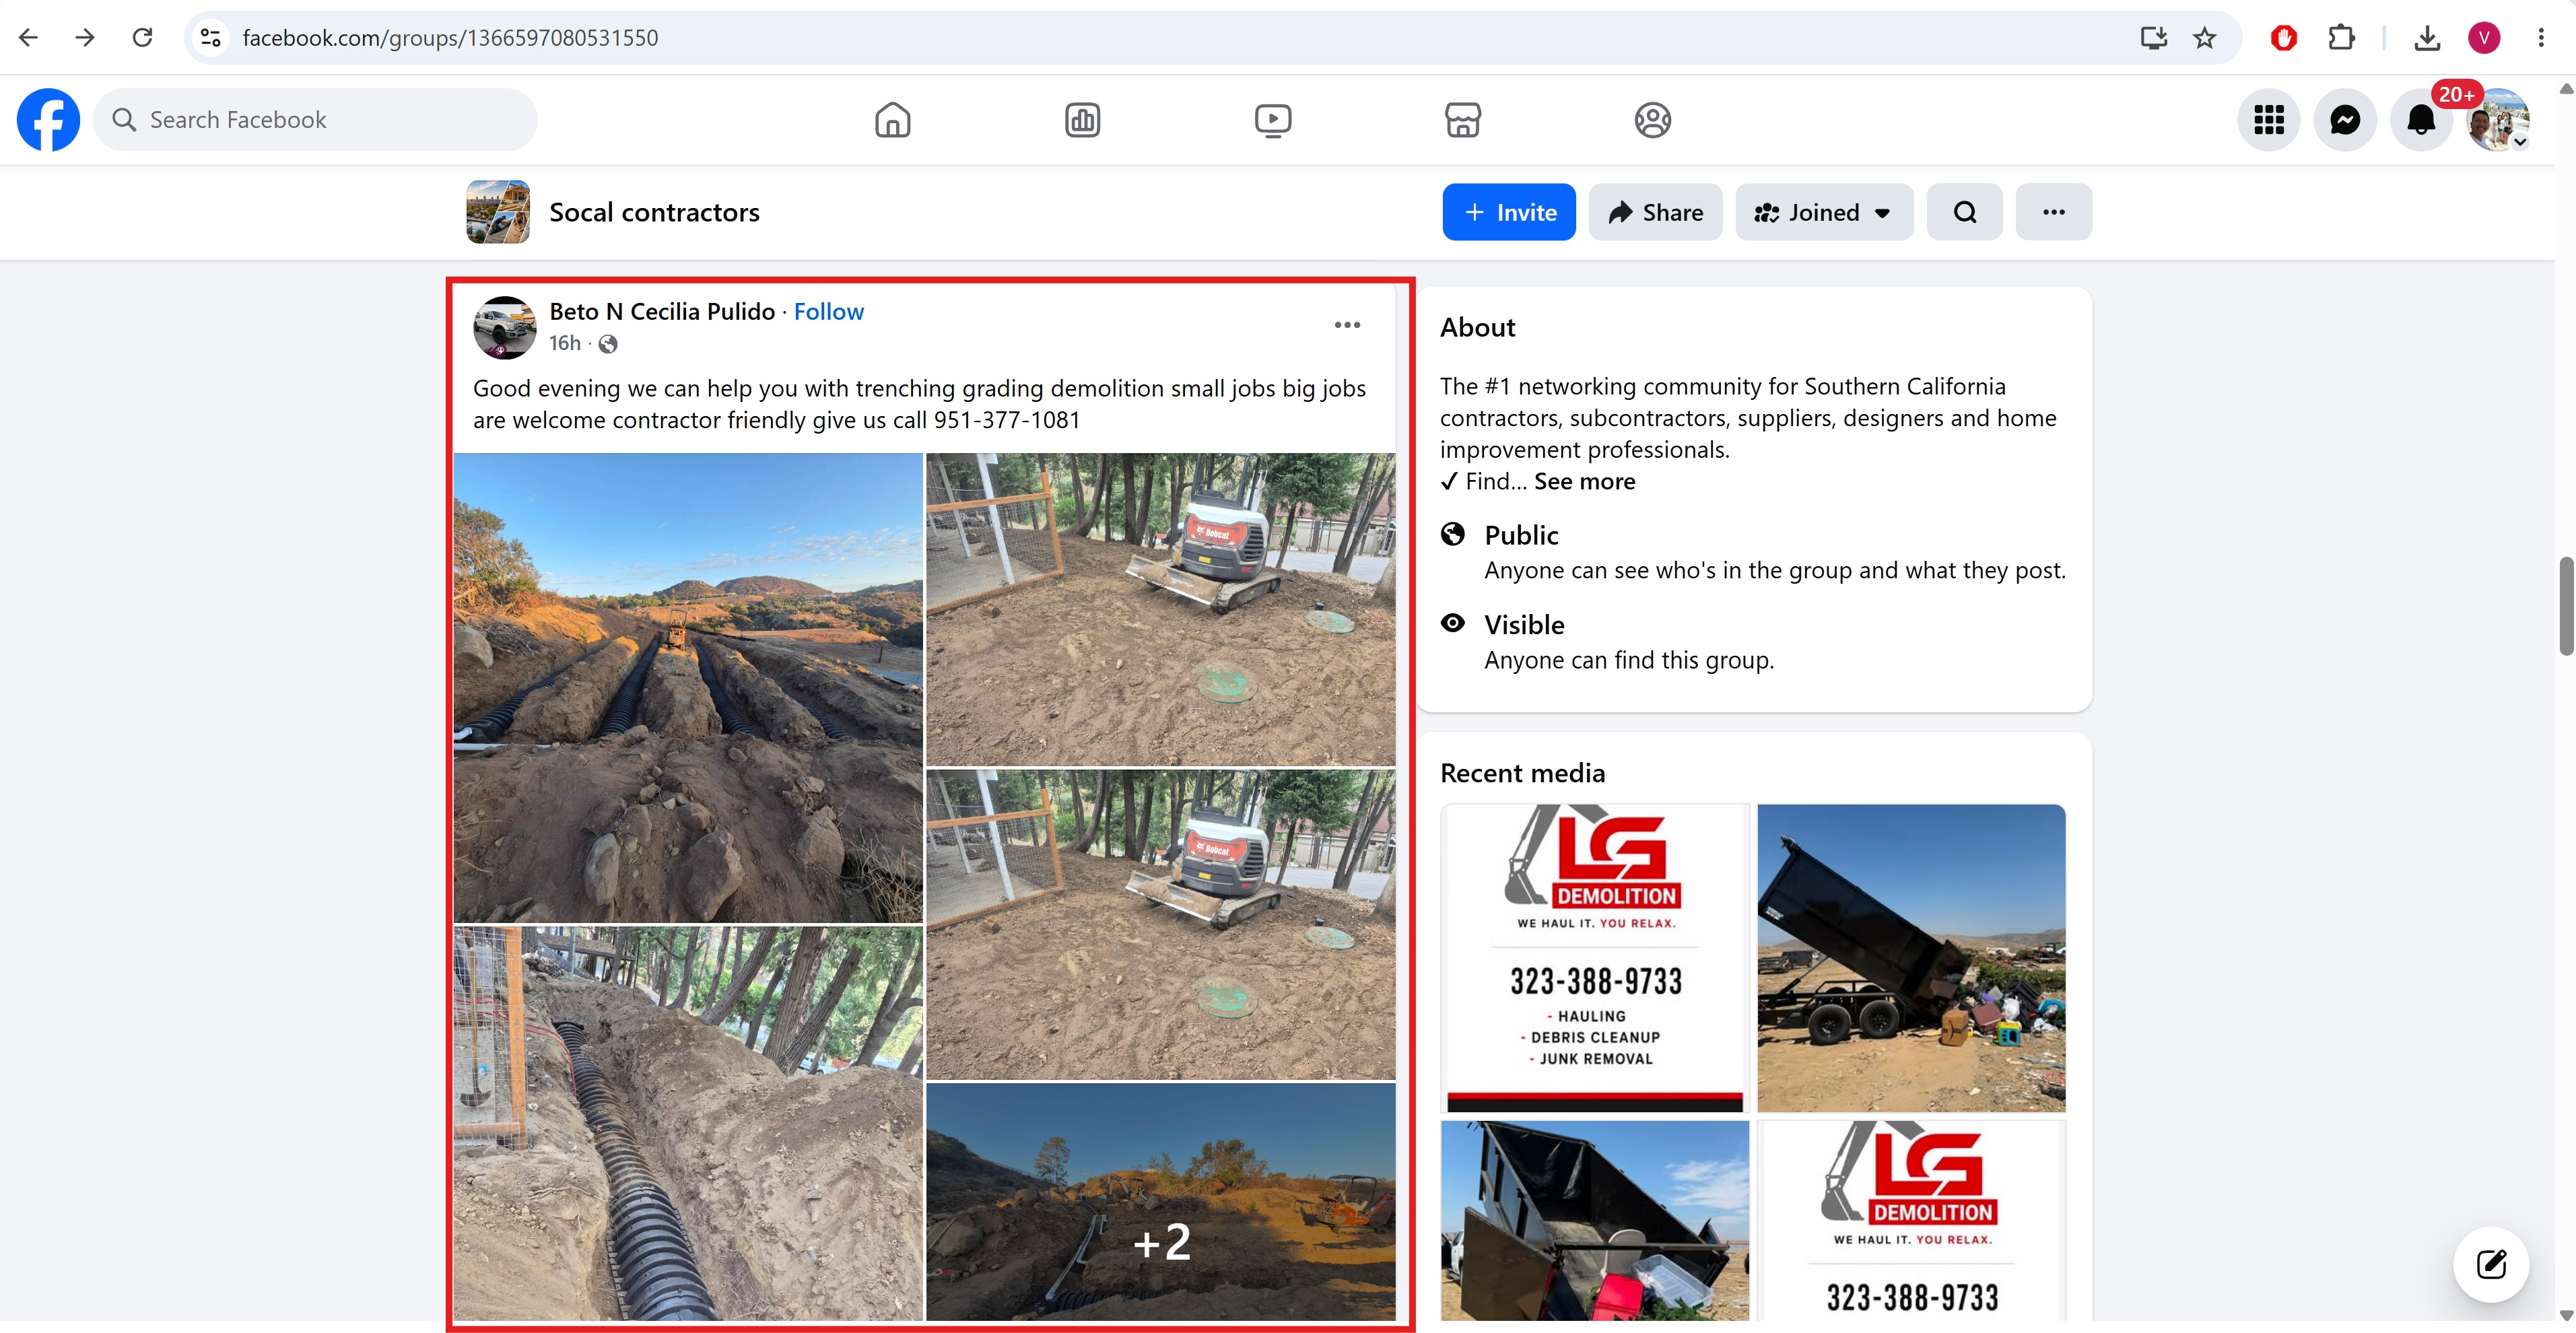
Task: Click the "Recent media" heading
Action: pos(1522,773)
